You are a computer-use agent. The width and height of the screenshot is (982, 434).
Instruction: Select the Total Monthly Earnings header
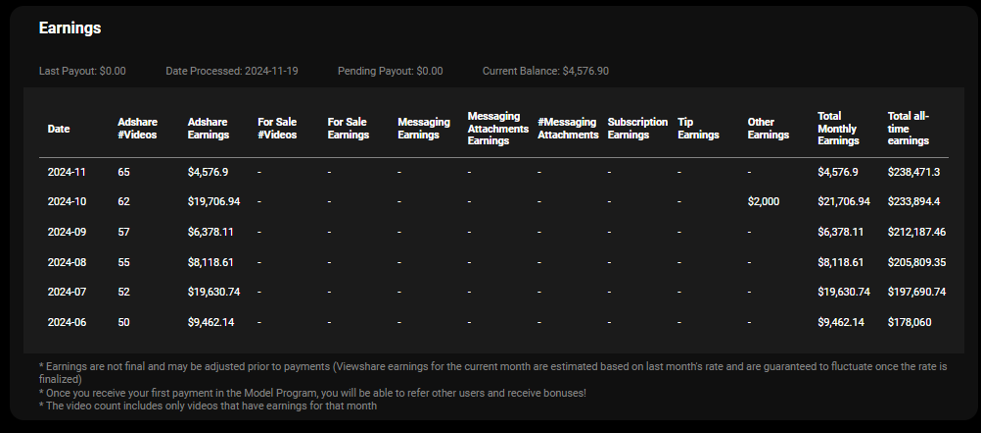pyautogui.click(x=838, y=129)
